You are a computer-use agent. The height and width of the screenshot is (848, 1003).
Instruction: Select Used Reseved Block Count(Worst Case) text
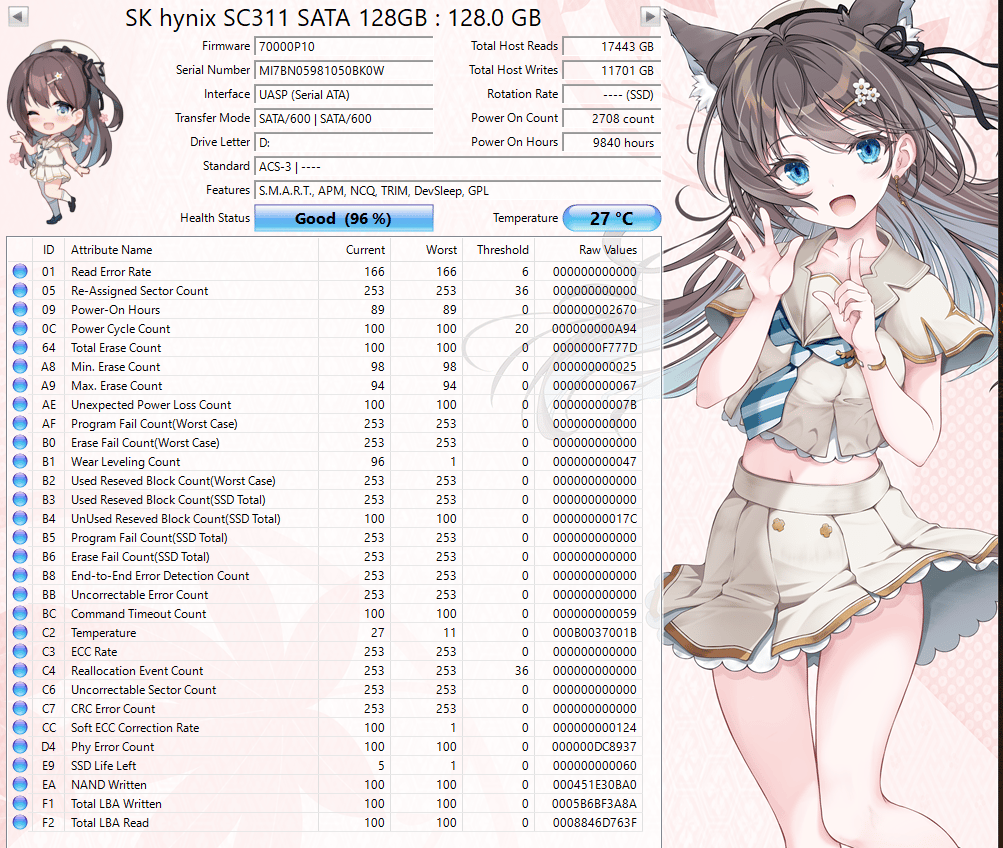[x=173, y=480]
